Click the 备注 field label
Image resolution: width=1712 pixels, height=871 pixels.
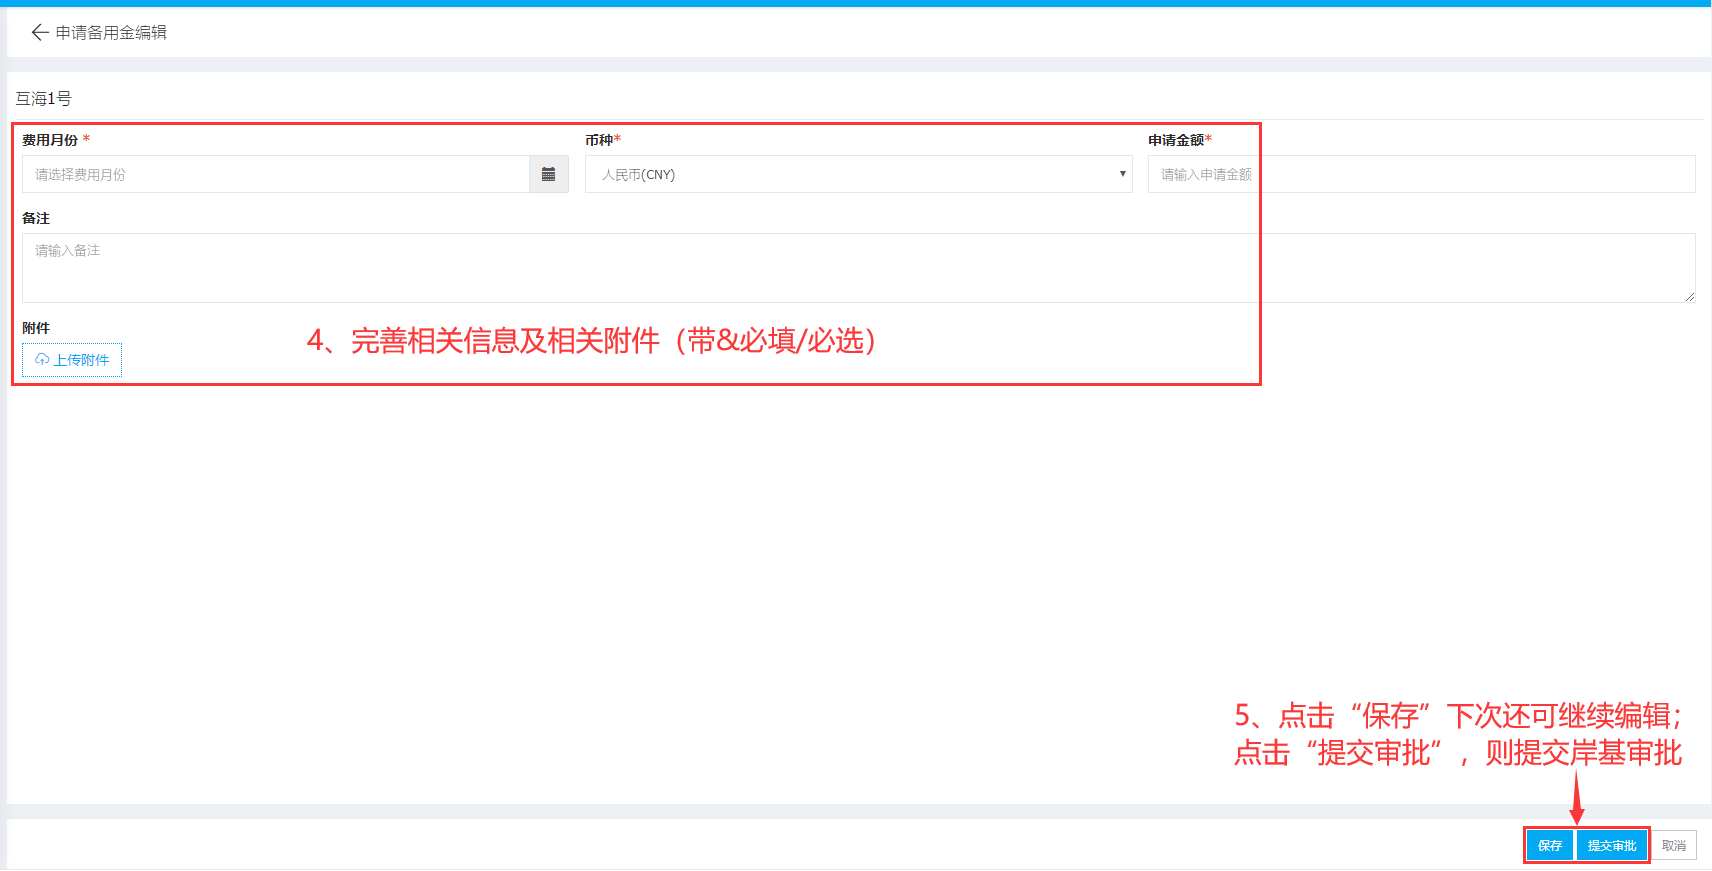click(36, 218)
